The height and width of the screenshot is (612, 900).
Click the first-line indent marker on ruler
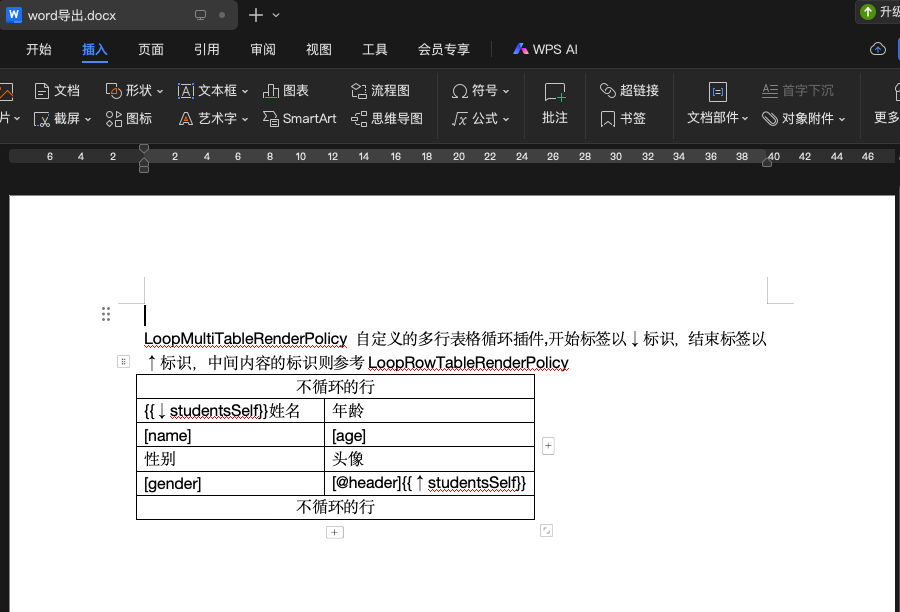click(x=144, y=149)
